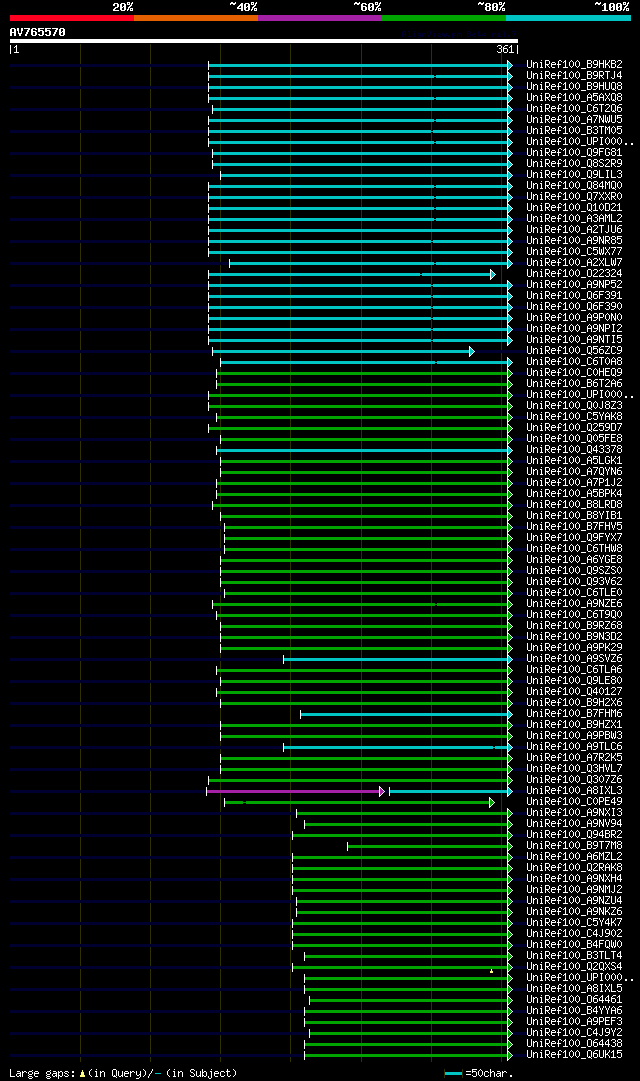The image size is (640, 1081).
Task: Click the UniRef100_A9NTI5 label
Action: 574,339
